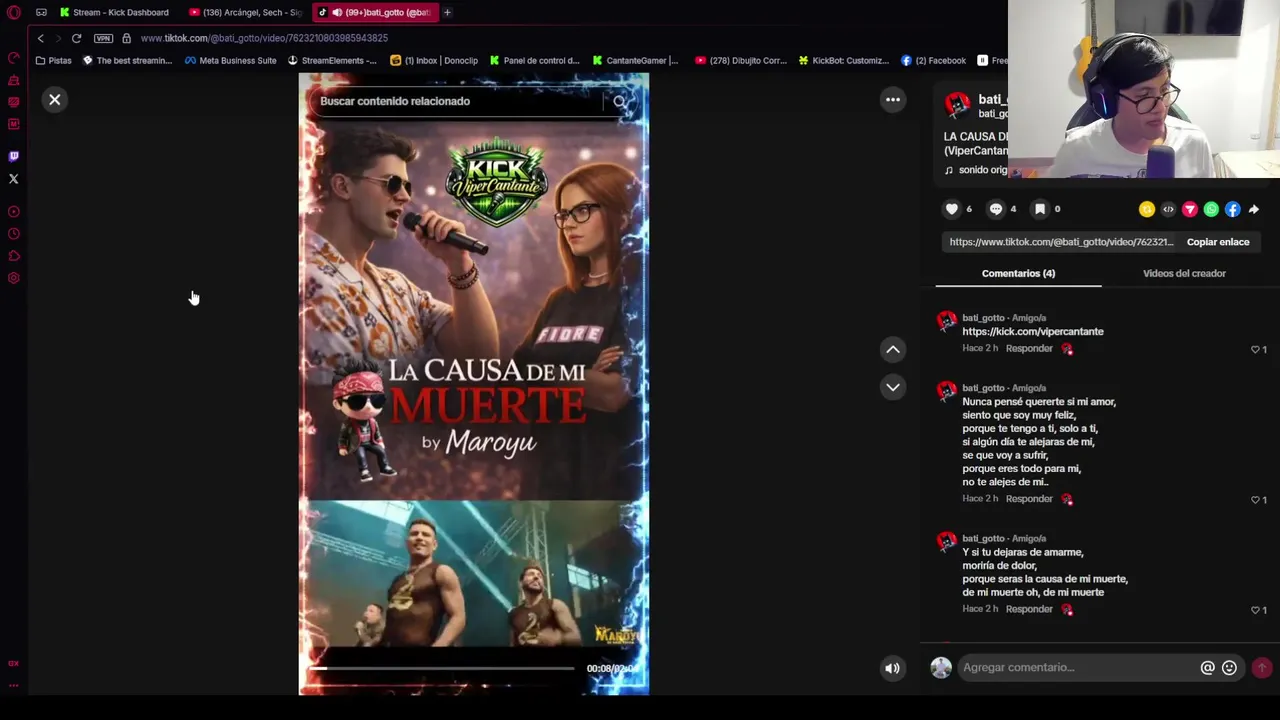Post comment with red send button

tap(1262, 668)
